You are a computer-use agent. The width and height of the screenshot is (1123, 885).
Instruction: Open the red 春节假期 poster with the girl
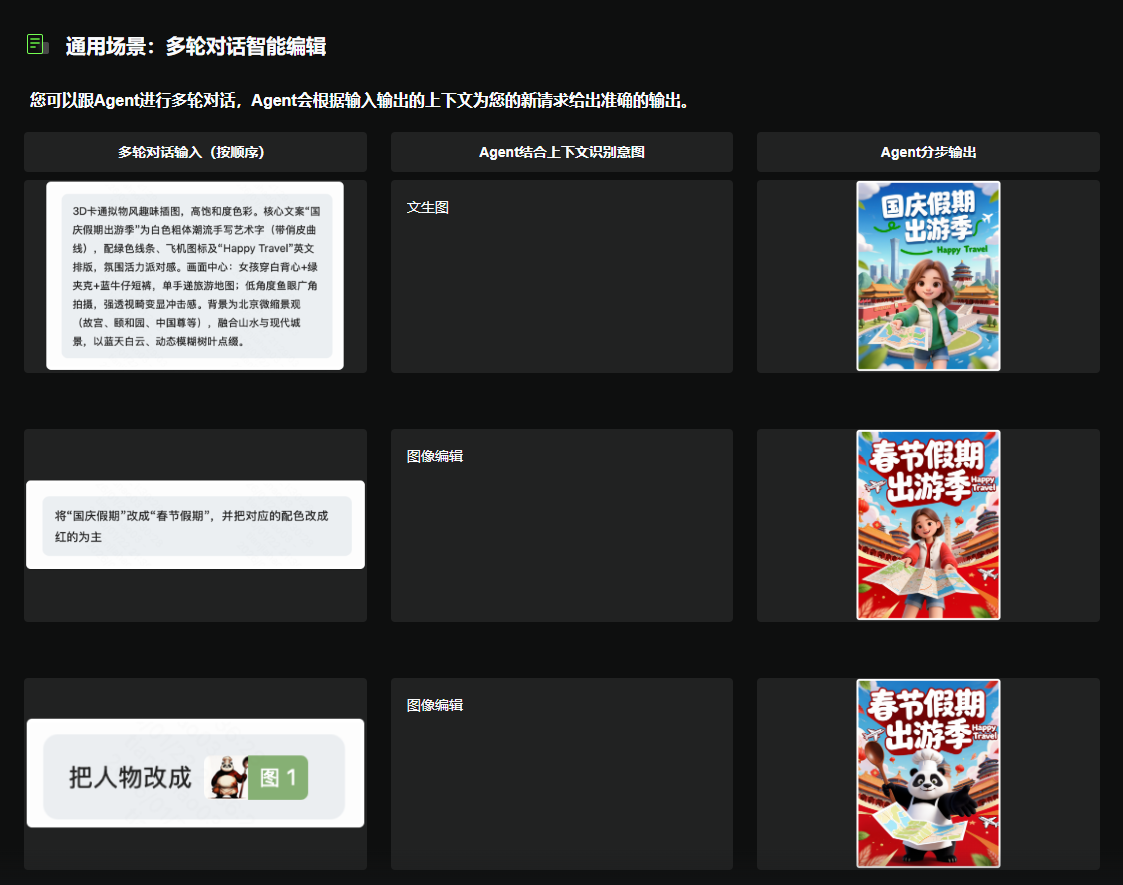928,525
